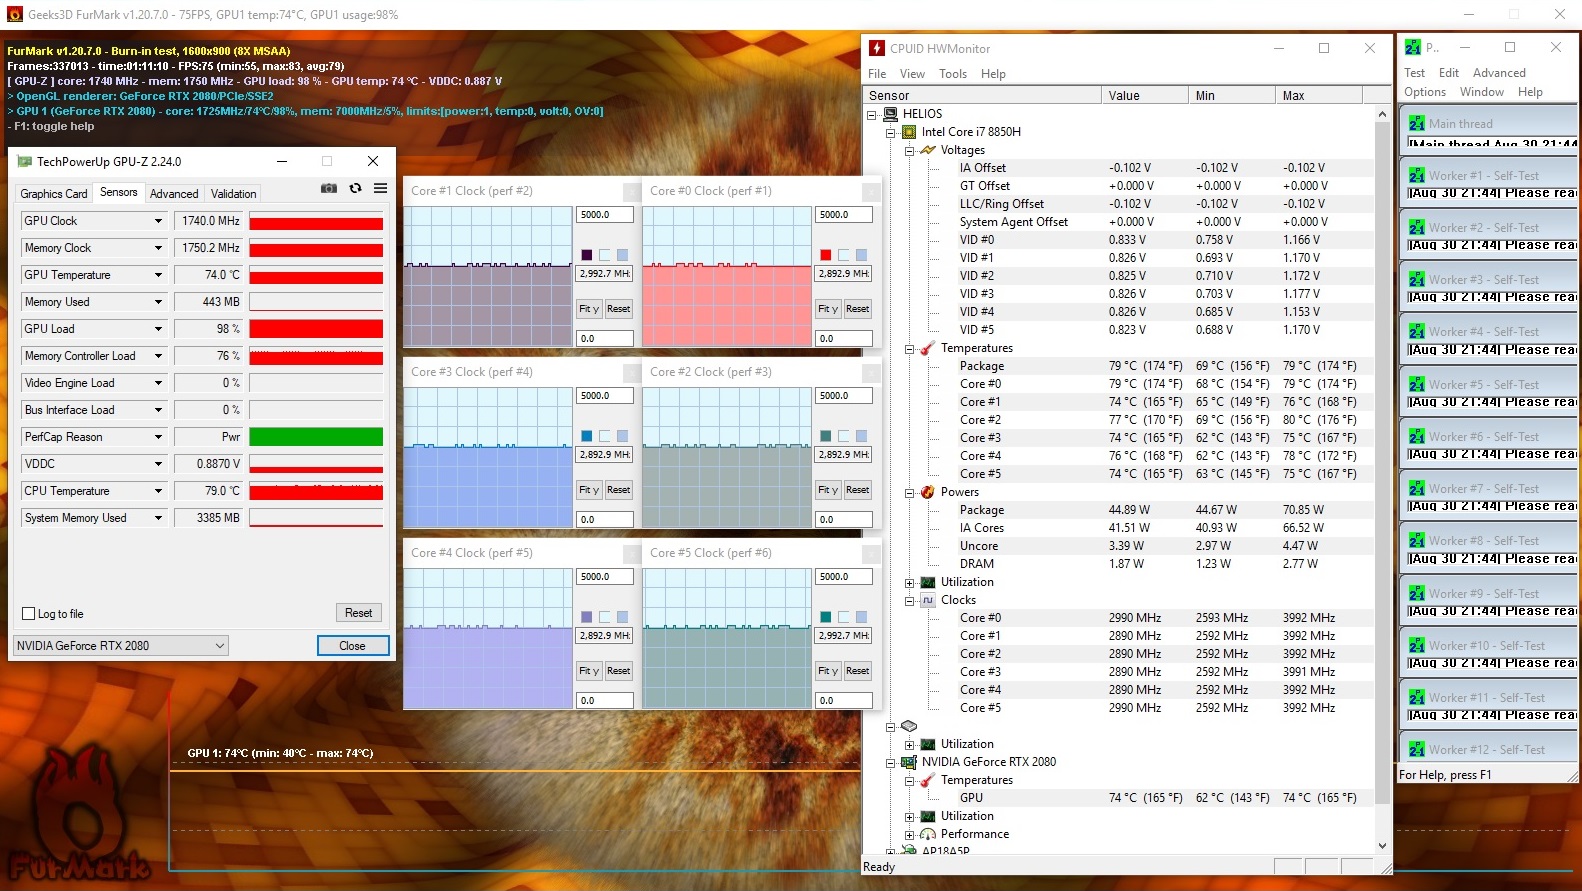The height and width of the screenshot is (891, 1582).
Task: Click GPU-Z refresh sensors icon
Action: (355, 188)
